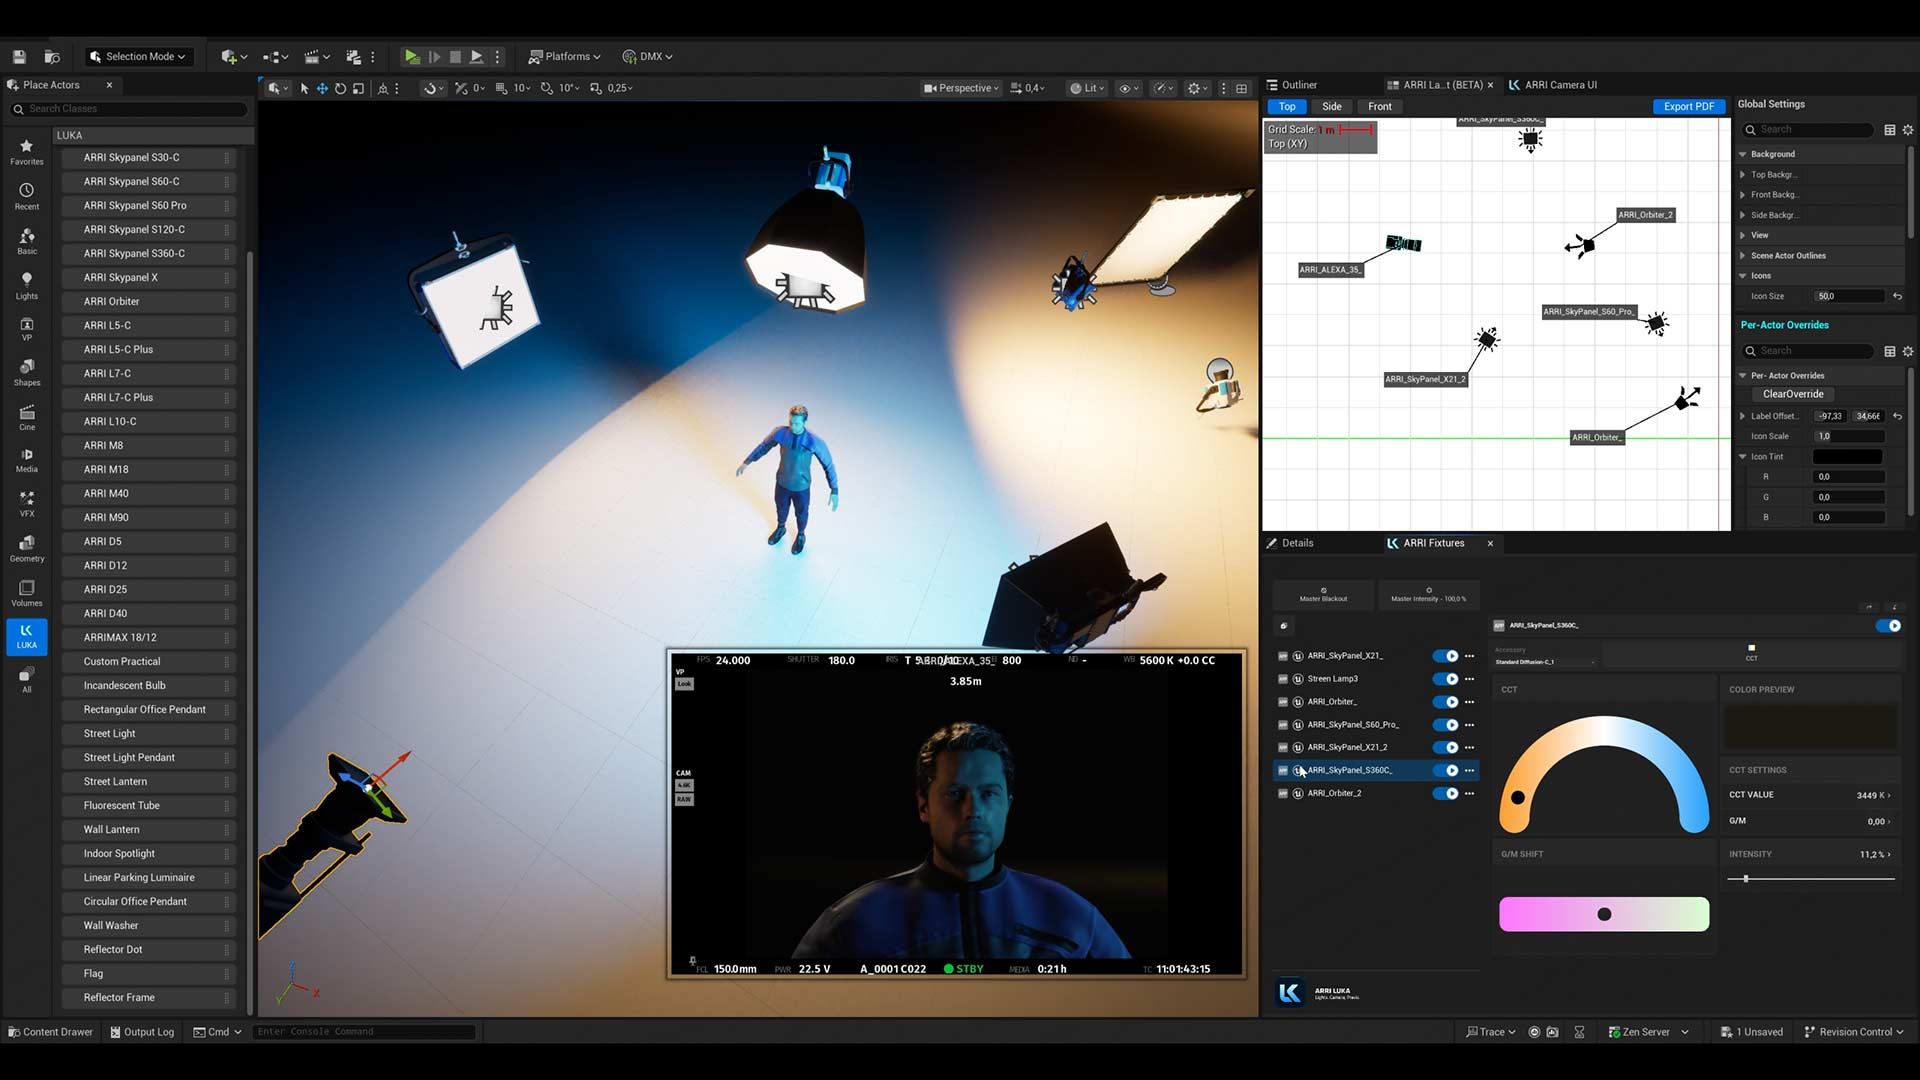
Task: Click the Eject play-arrow toolbar icon
Action: pos(477,57)
